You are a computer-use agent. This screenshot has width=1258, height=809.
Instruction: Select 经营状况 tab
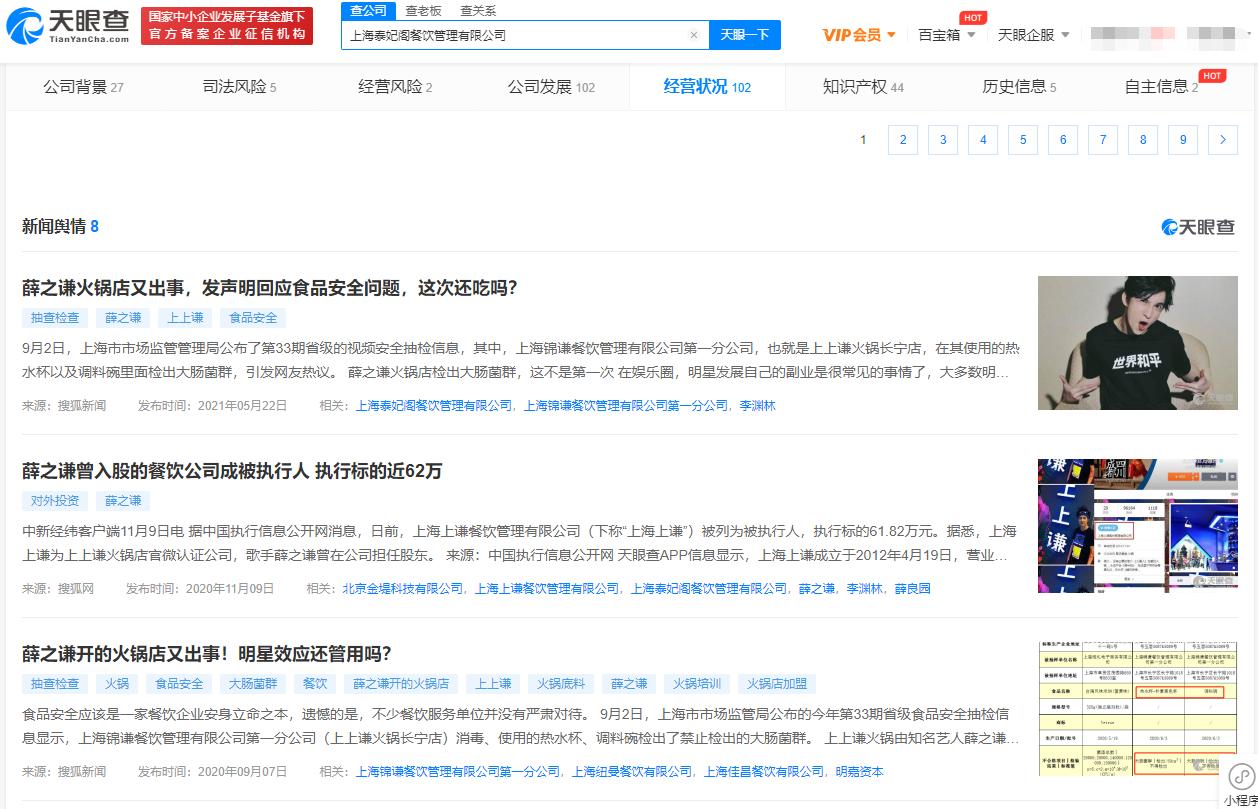pyautogui.click(x=707, y=87)
